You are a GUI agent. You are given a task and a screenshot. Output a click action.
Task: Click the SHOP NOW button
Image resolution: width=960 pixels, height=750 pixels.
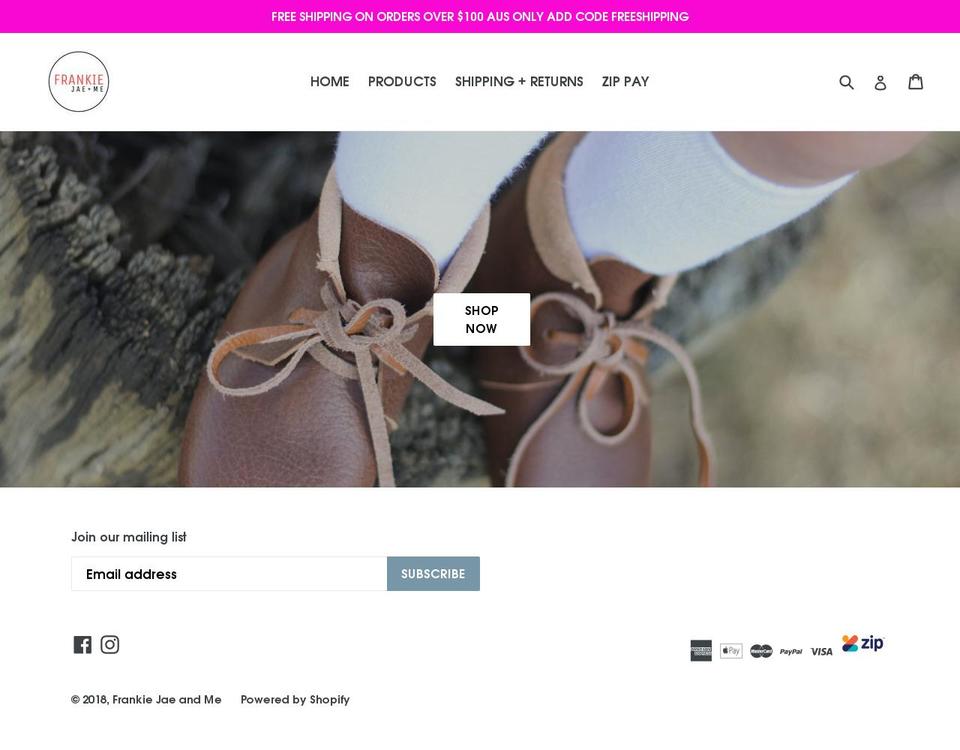click(482, 320)
